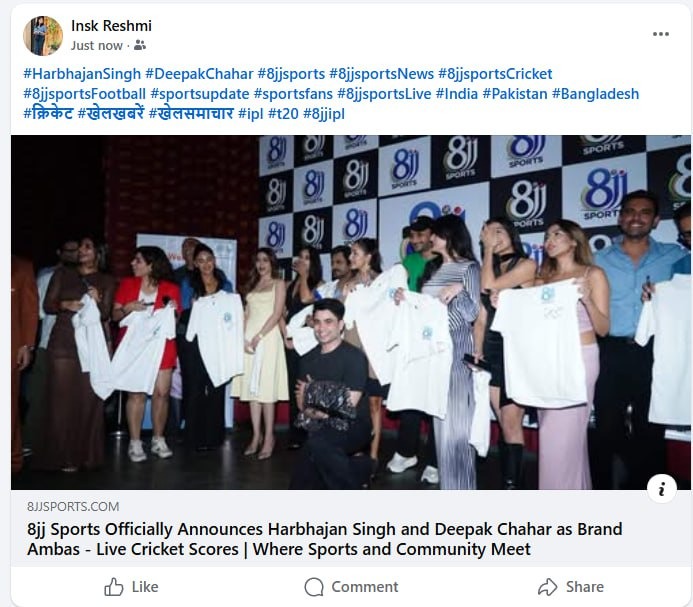Open the Insk Reshmi profile name
Viewport: 693px width, 607px height.
point(111,26)
